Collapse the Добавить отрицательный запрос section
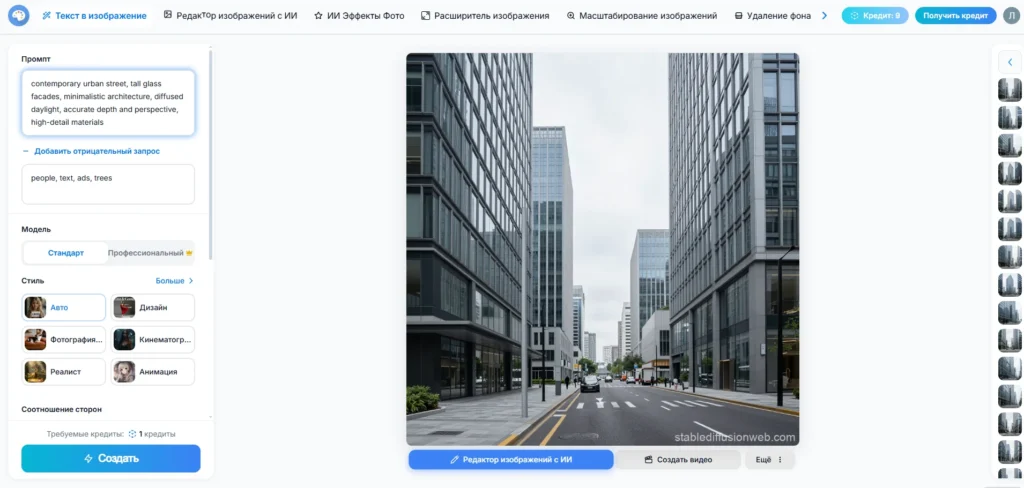The image size is (1024, 488). pyautogui.click(x=91, y=151)
